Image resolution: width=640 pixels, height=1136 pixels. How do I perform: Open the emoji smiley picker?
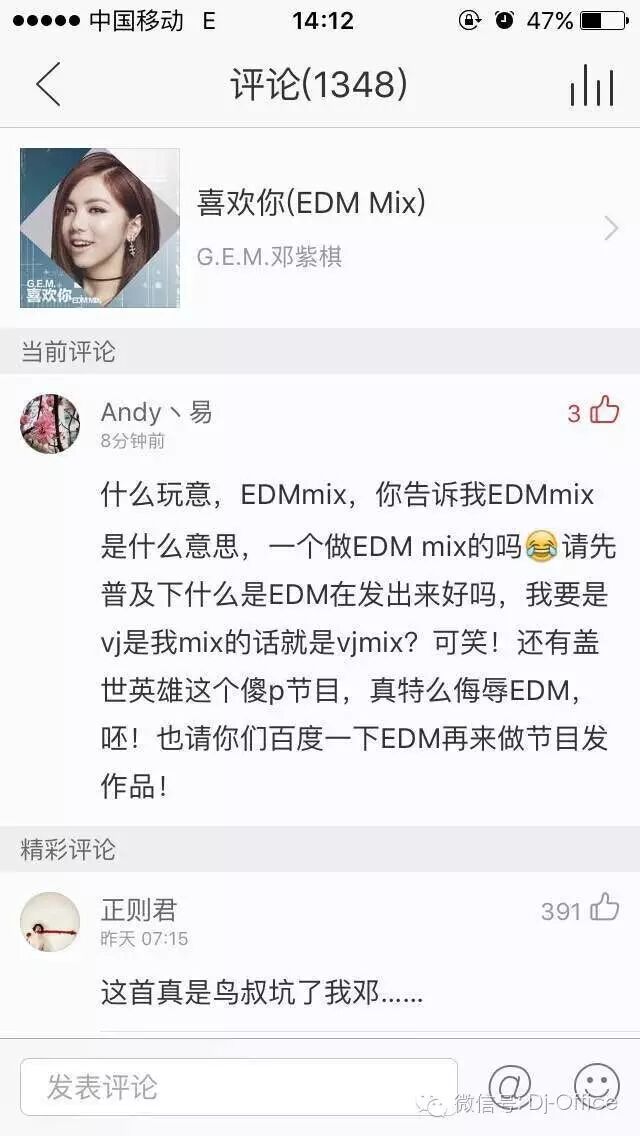point(597,1086)
